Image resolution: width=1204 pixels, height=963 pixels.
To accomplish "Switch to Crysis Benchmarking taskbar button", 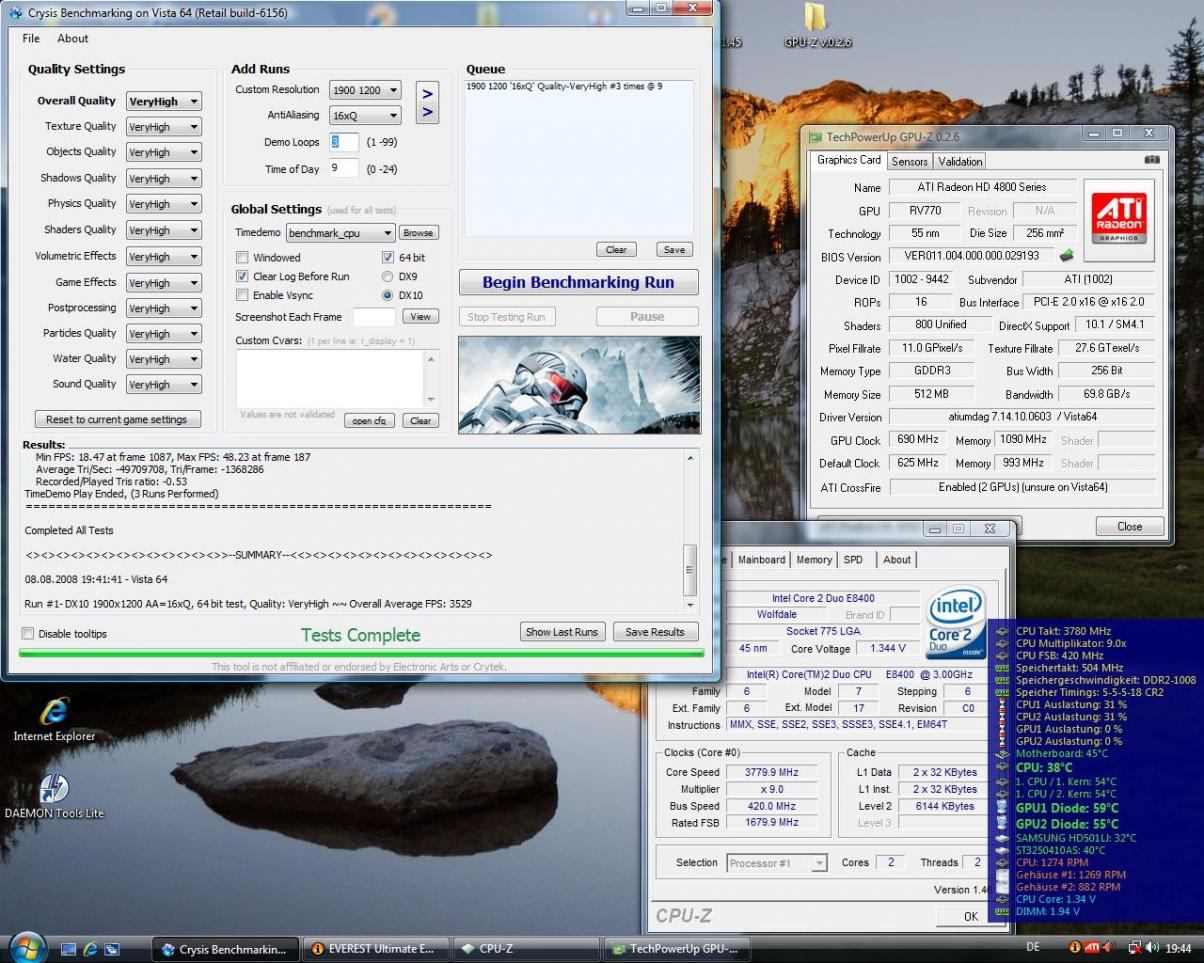I will [x=225, y=949].
